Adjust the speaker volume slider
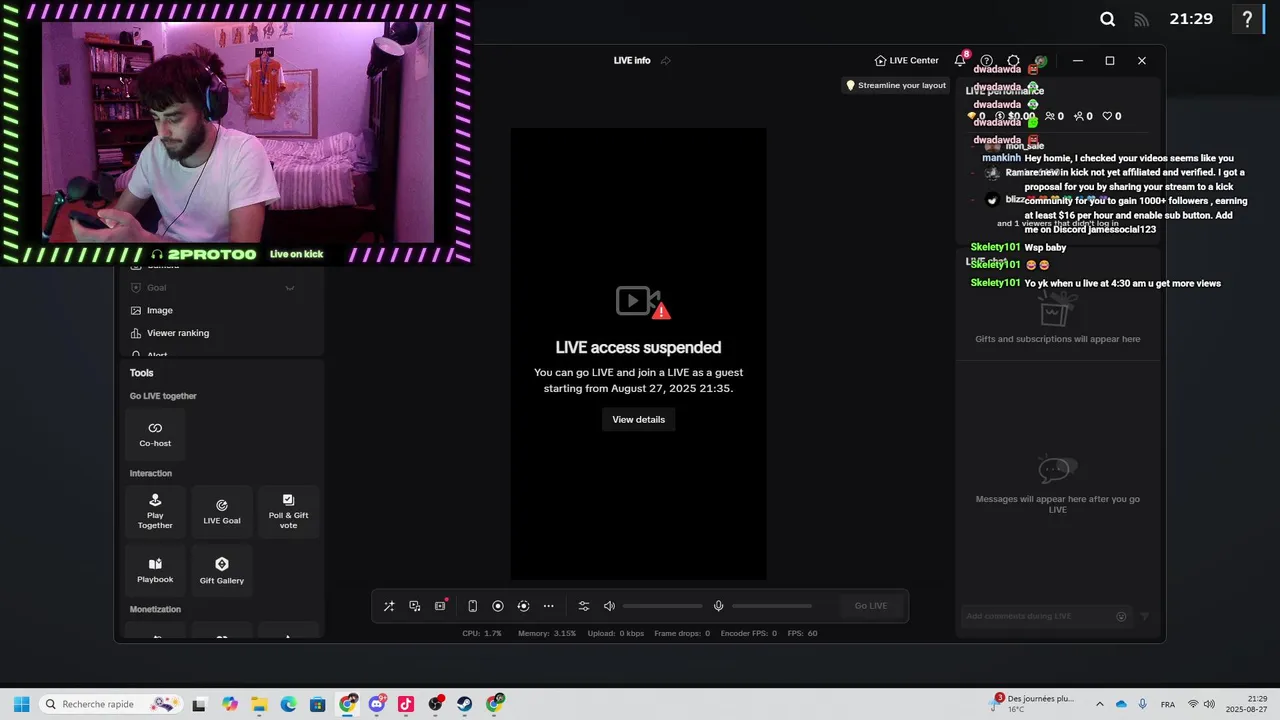Image resolution: width=1280 pixels, height=720 pixels. (x=662, y=606)
